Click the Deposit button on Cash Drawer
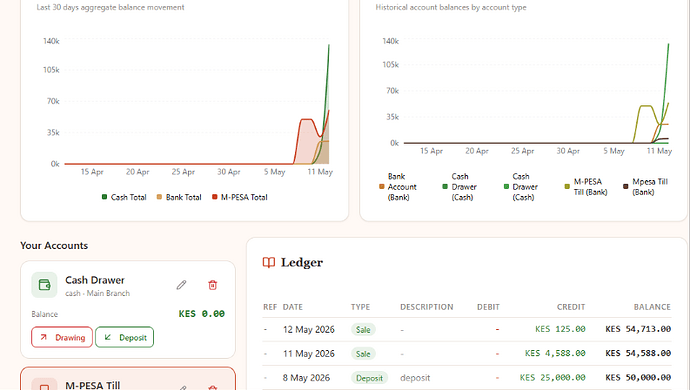 [x=125, y=337]
